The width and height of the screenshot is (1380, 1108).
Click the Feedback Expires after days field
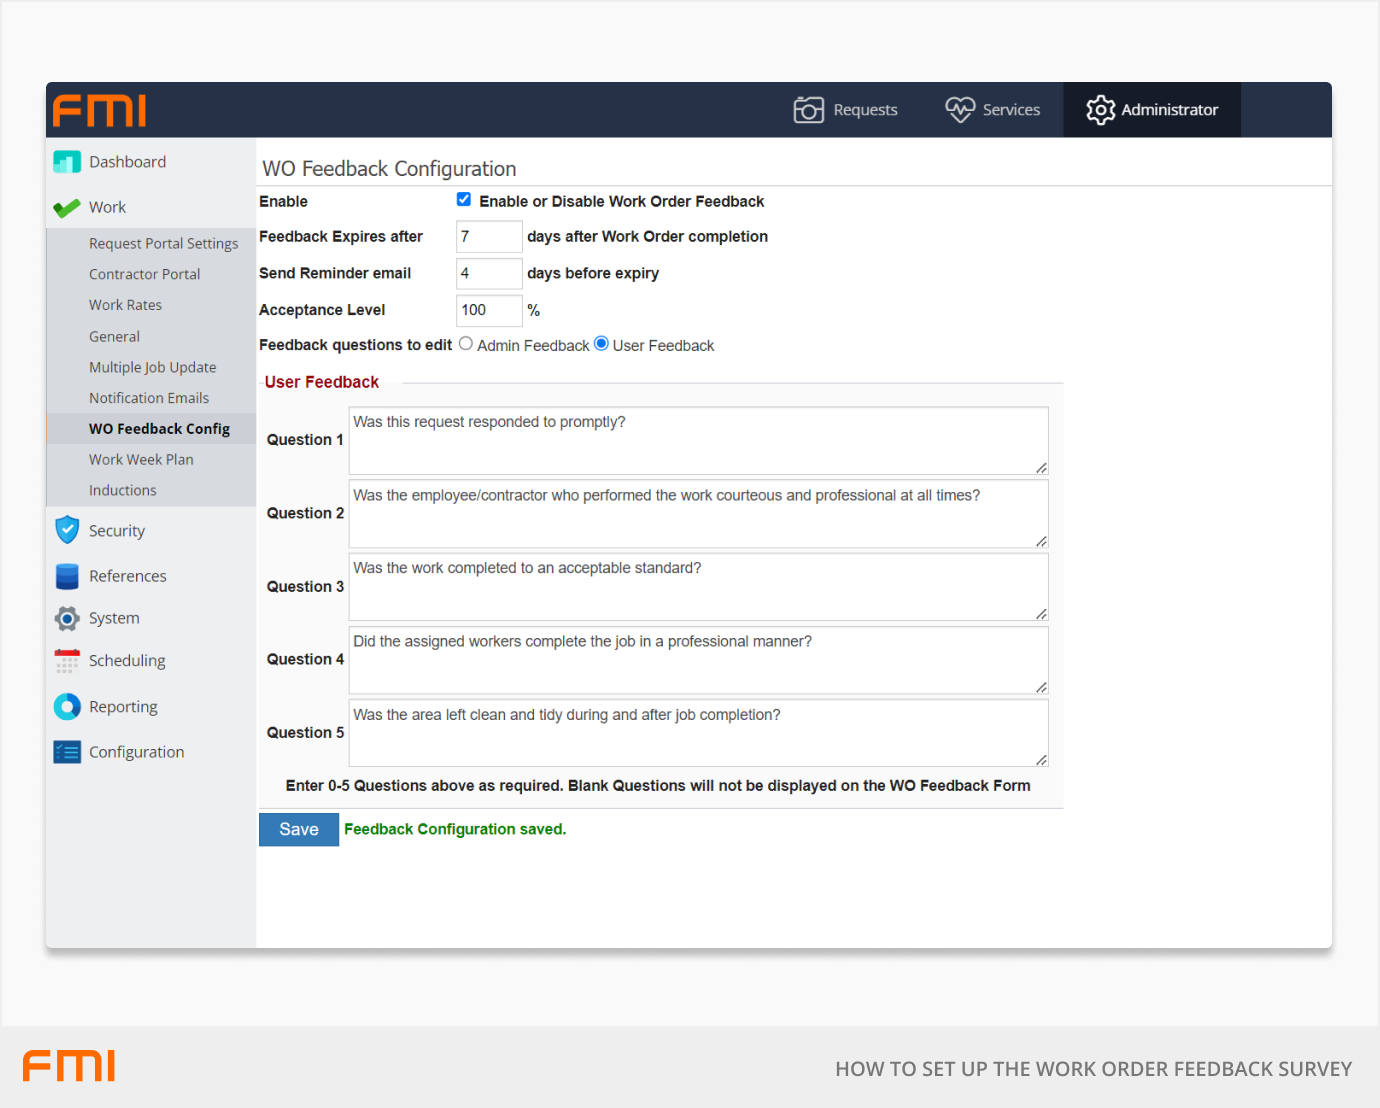pyautogui.click(x=488, y=237)
